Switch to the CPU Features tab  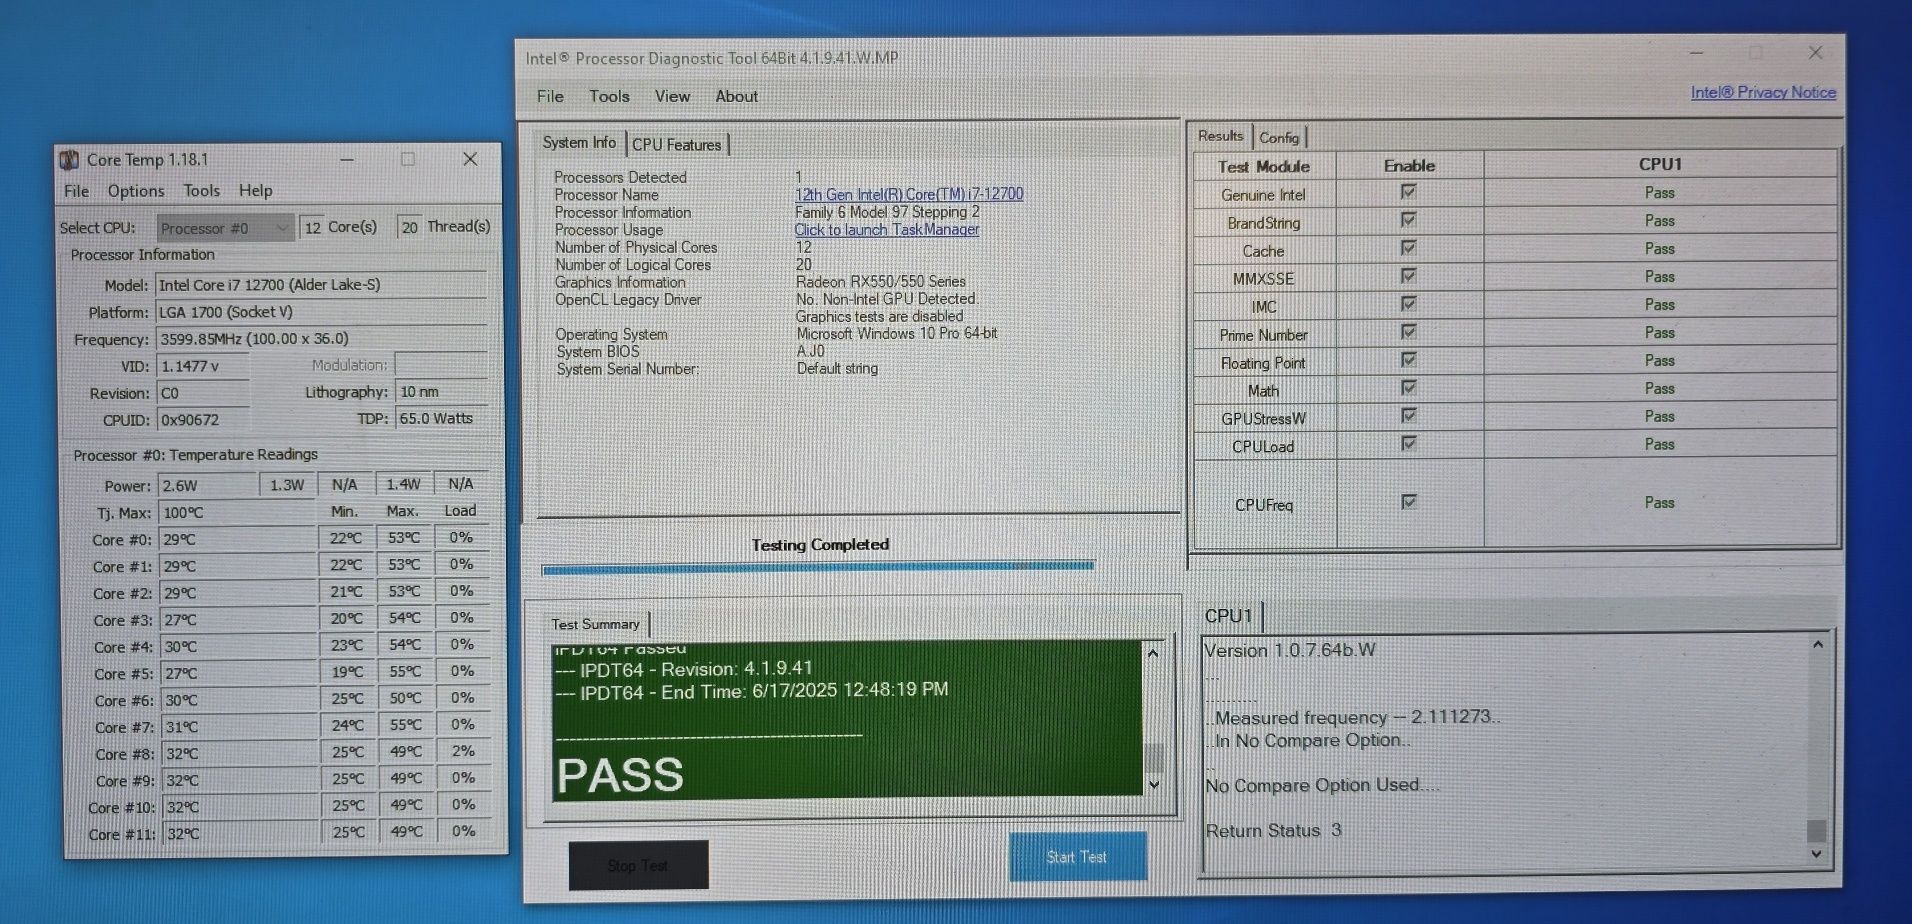676,145
